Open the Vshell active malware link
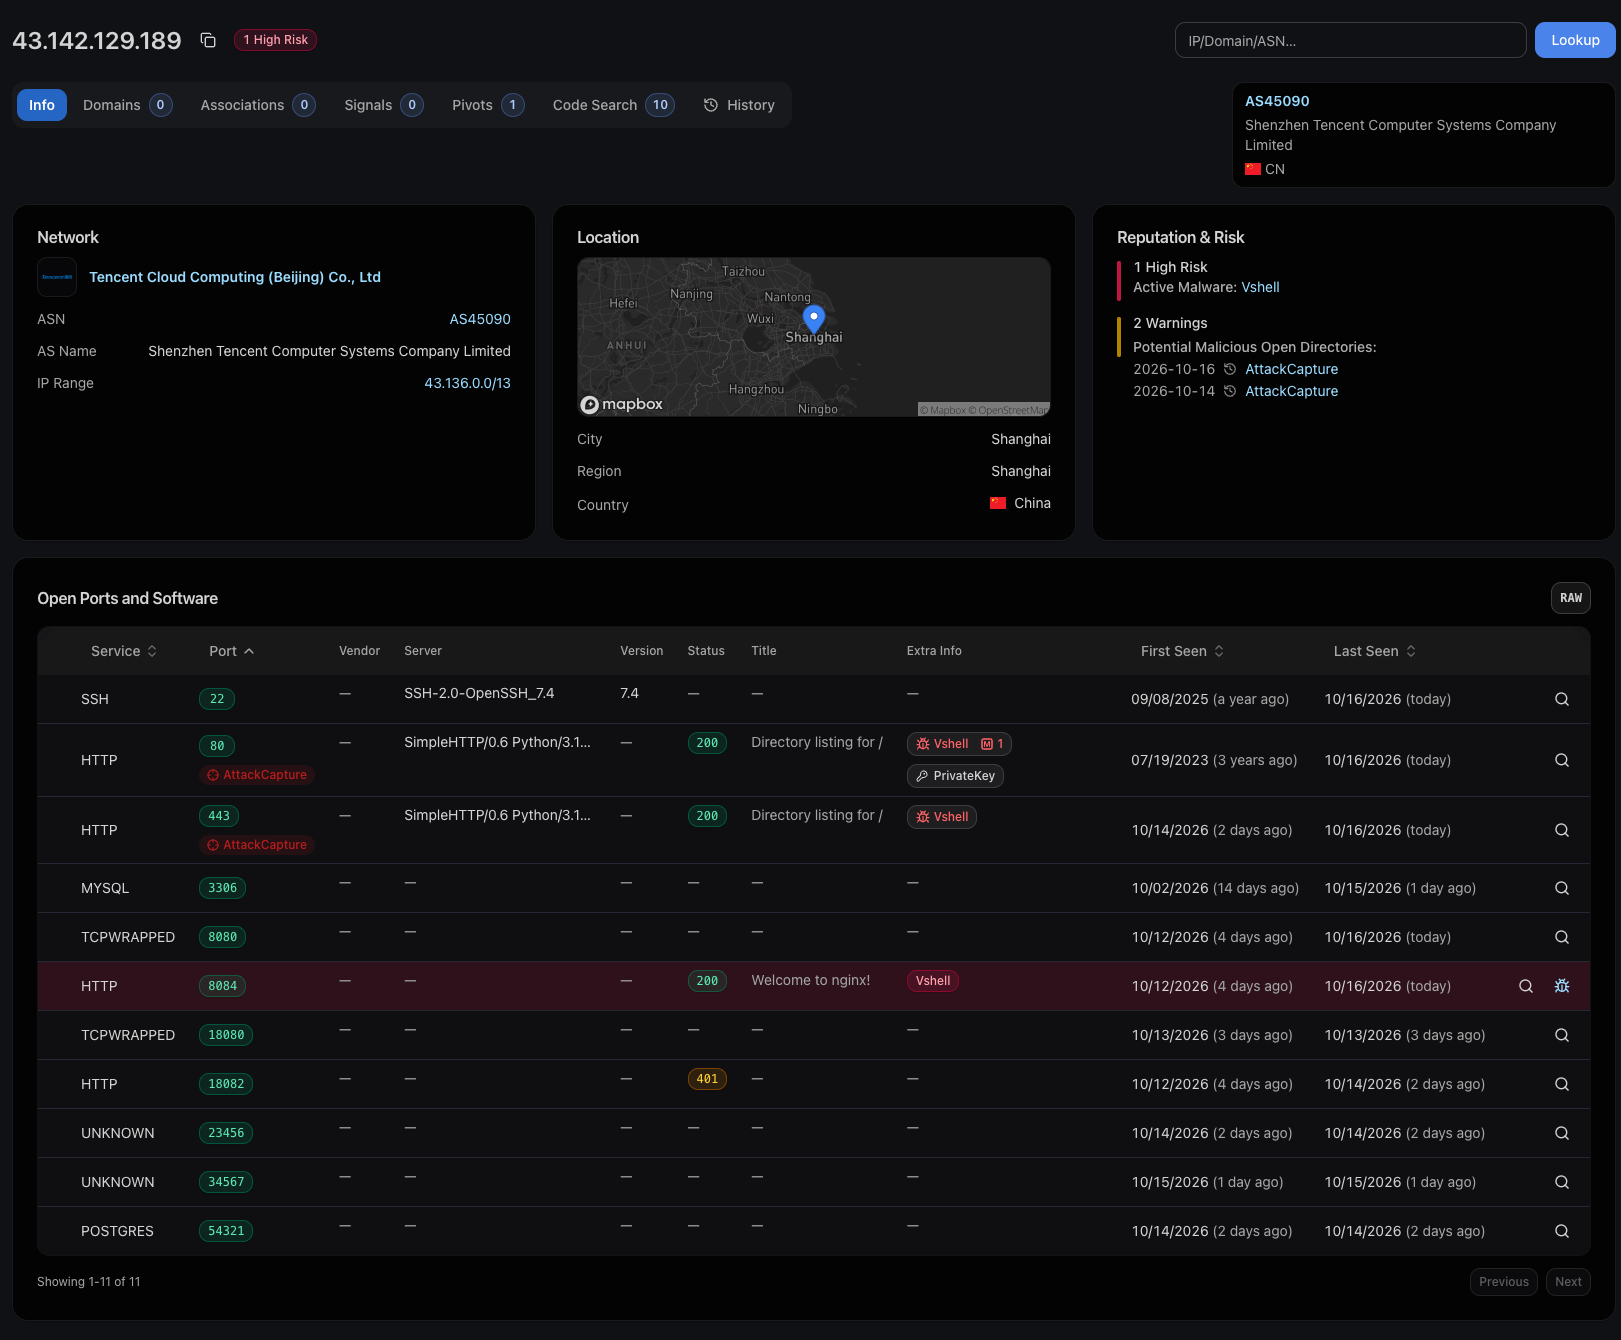Screen dimensions: 1621x1340 tap(1260, 287)
